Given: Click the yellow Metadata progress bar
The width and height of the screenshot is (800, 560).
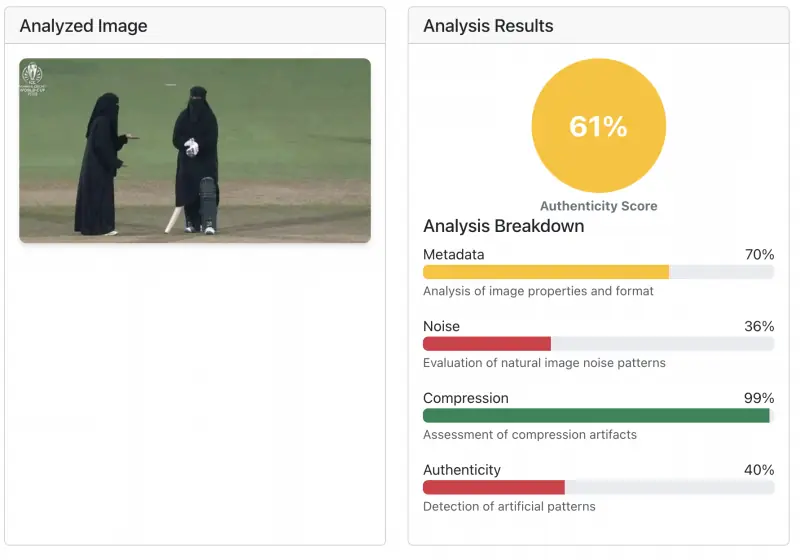Looking at the screenshot, I should 546,272.
